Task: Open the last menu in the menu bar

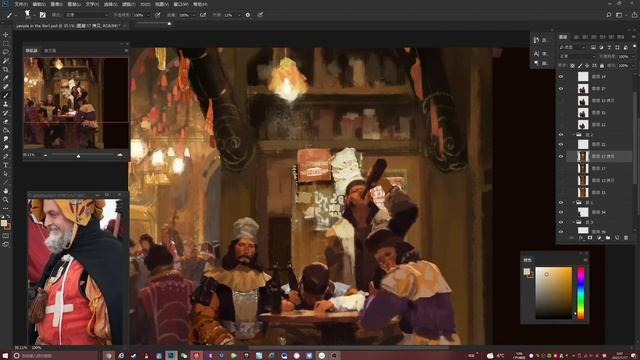Action: 200,4
